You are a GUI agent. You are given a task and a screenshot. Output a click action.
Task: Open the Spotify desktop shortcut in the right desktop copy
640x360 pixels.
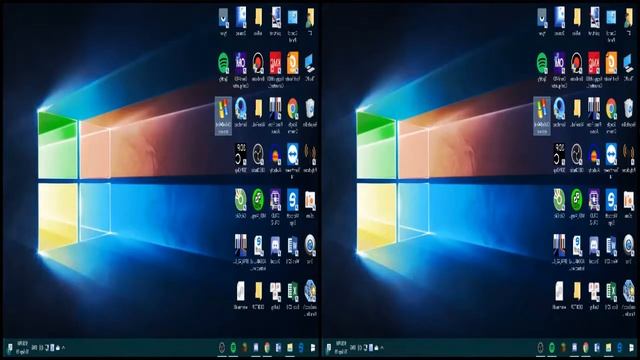point(542,63)
